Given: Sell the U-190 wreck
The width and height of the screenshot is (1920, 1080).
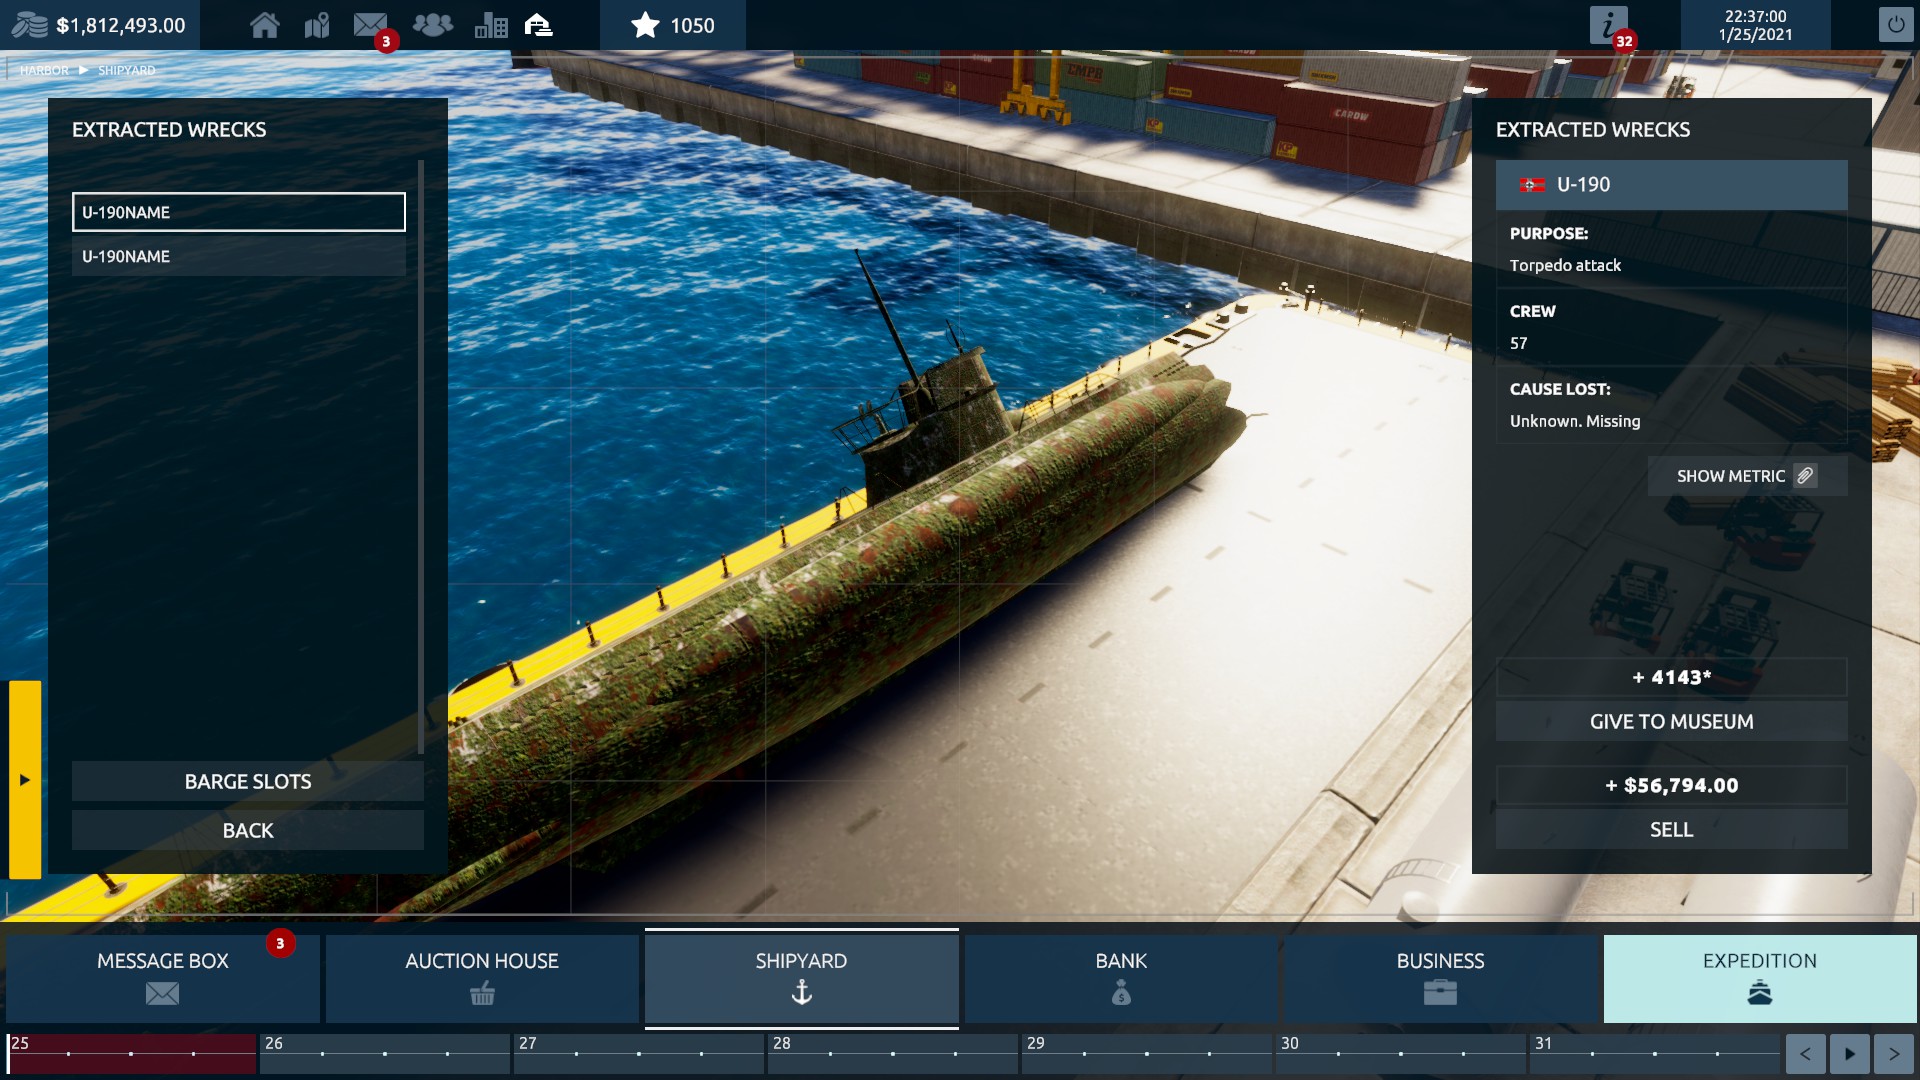Looking at the screenshot, I should coord(1671,830).
